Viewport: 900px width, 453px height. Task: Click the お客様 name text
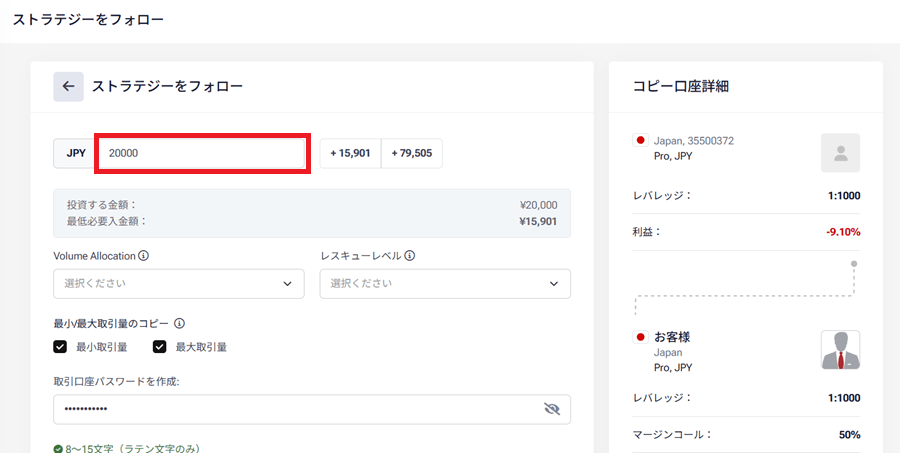point(672,337)
